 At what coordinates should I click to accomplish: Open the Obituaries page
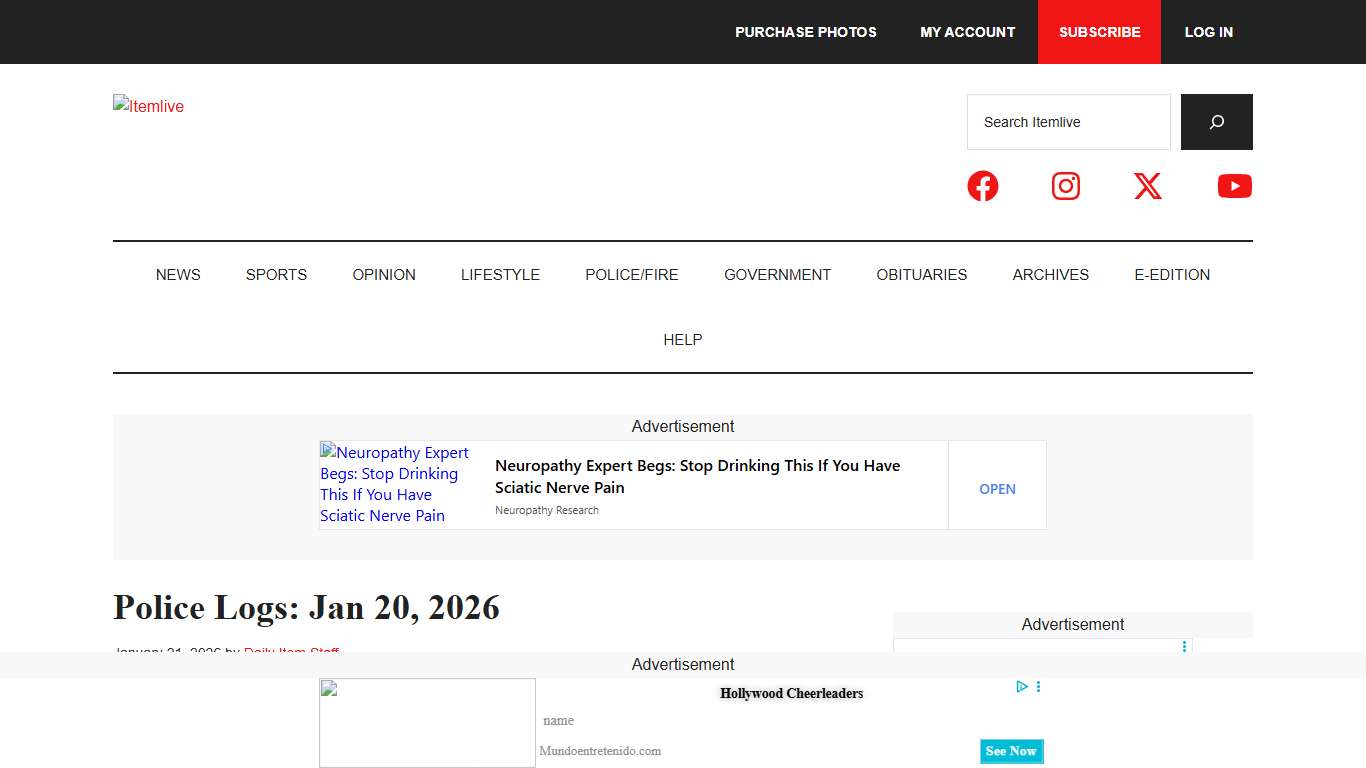[921, 275]
